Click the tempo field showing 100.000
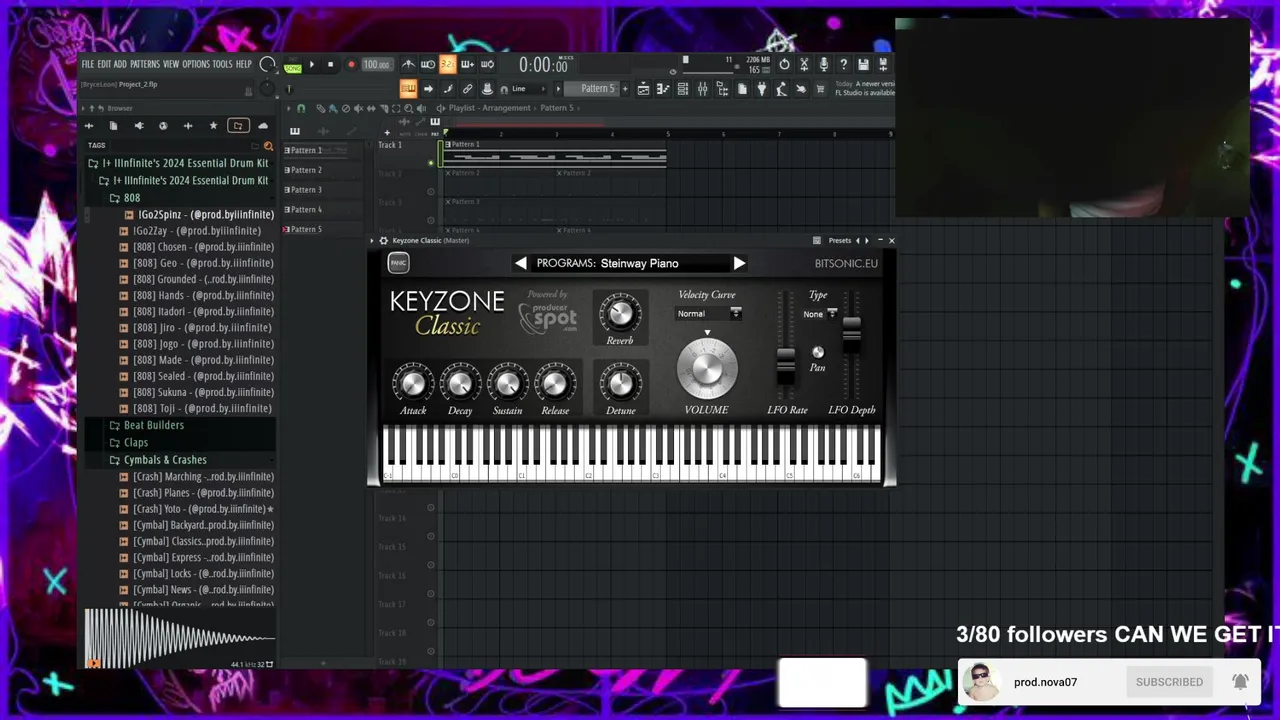Image resolution: width=1280 pixels, height=720 pixels. coord(376,65)
